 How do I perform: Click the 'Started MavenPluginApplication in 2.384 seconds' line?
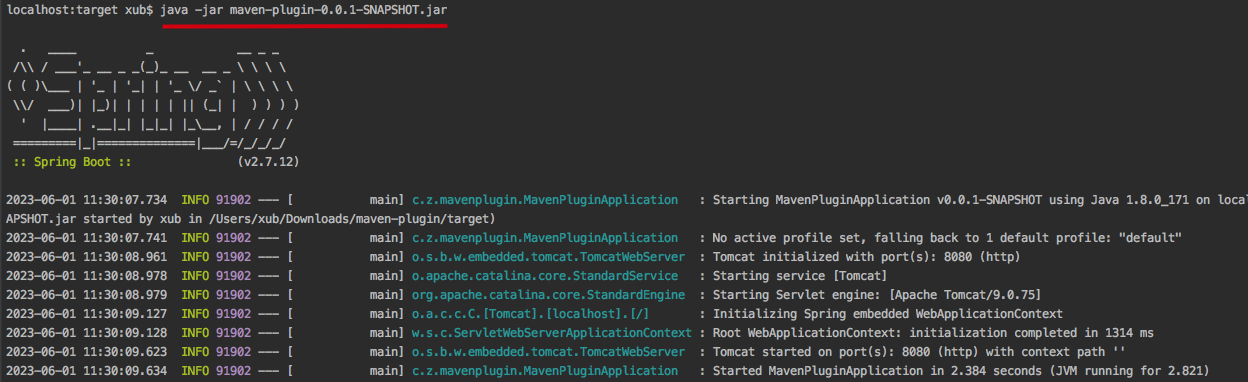960,371
